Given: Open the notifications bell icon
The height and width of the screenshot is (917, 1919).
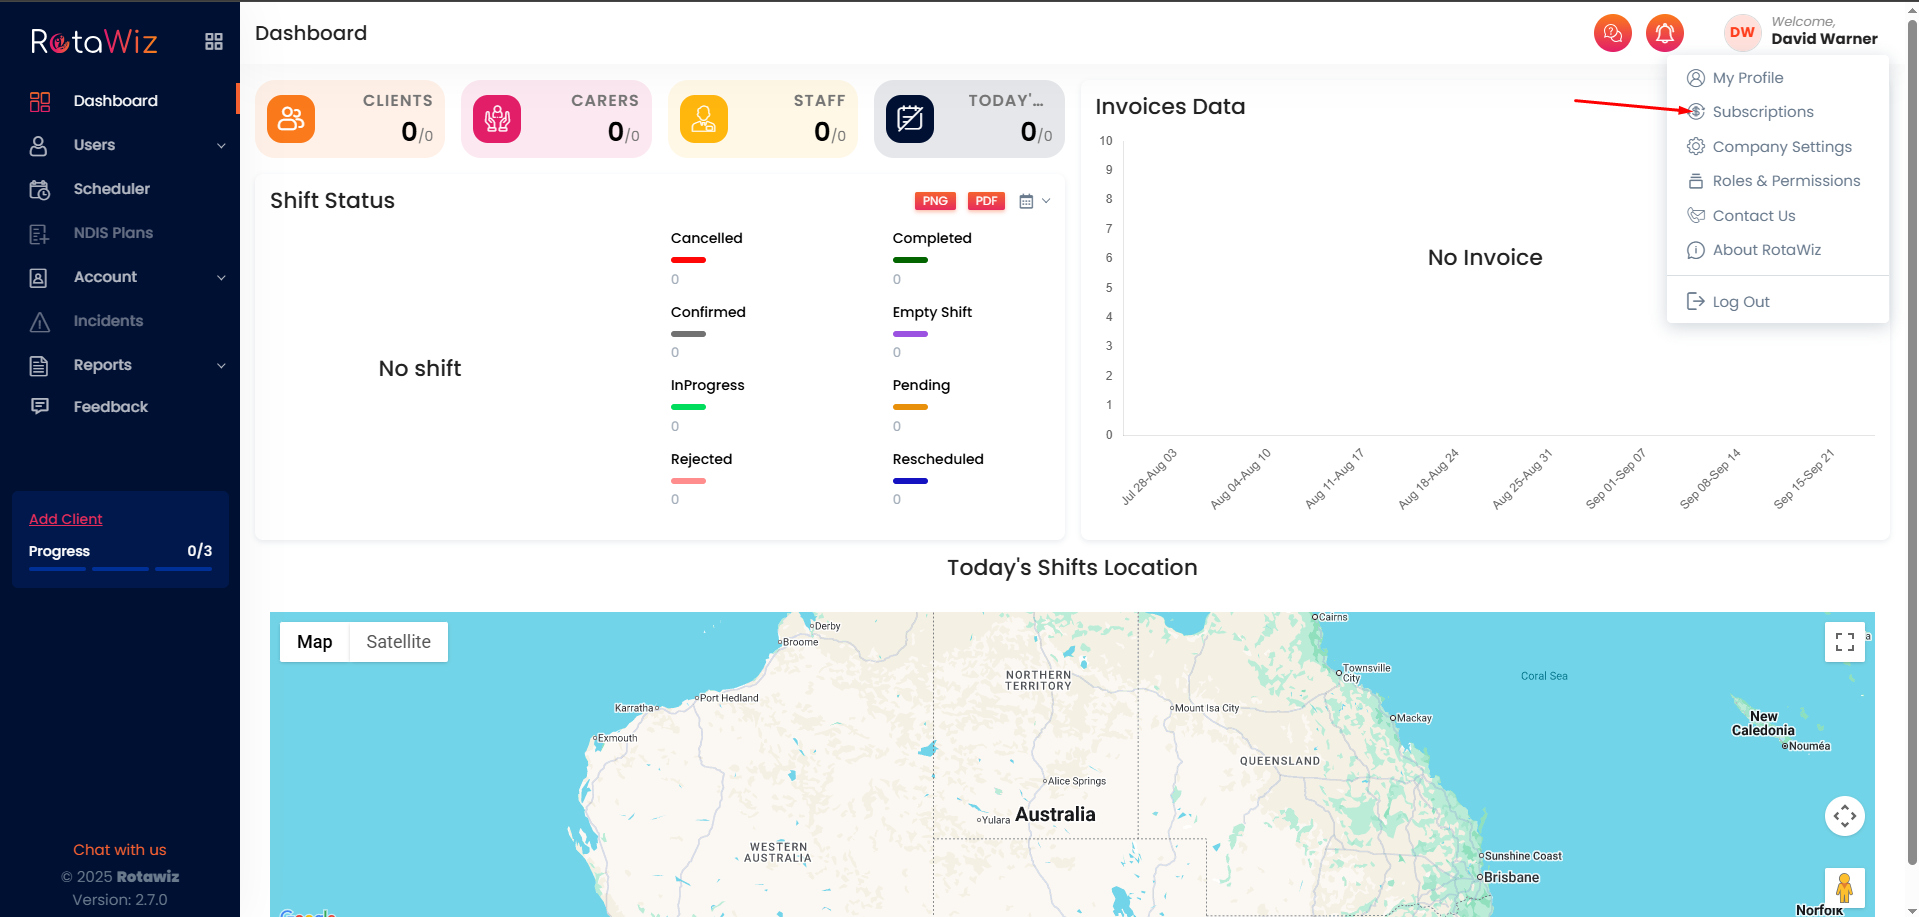Looking at the screenshot, I should click(x=1664, y=33).
